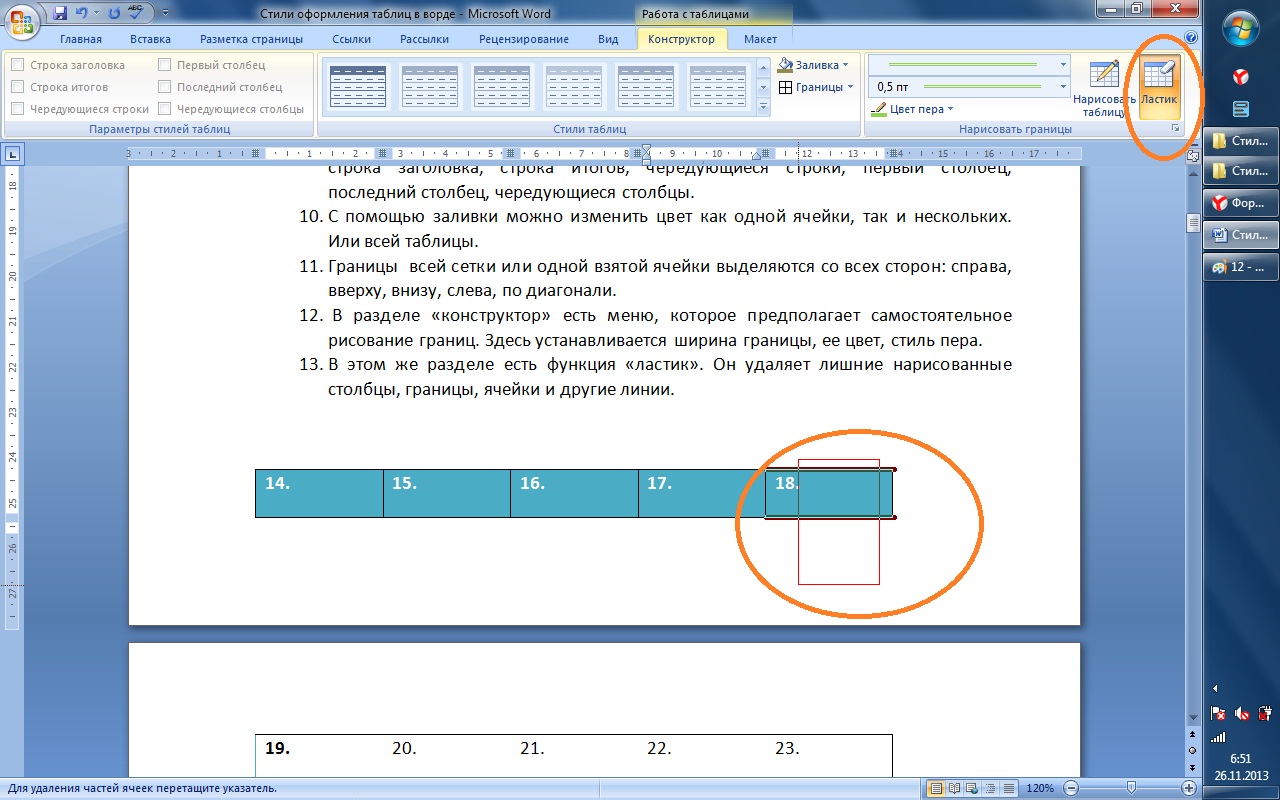Enable Чередующиеся строки checkbox
The image size is (1280, 800).
[17, 109]
